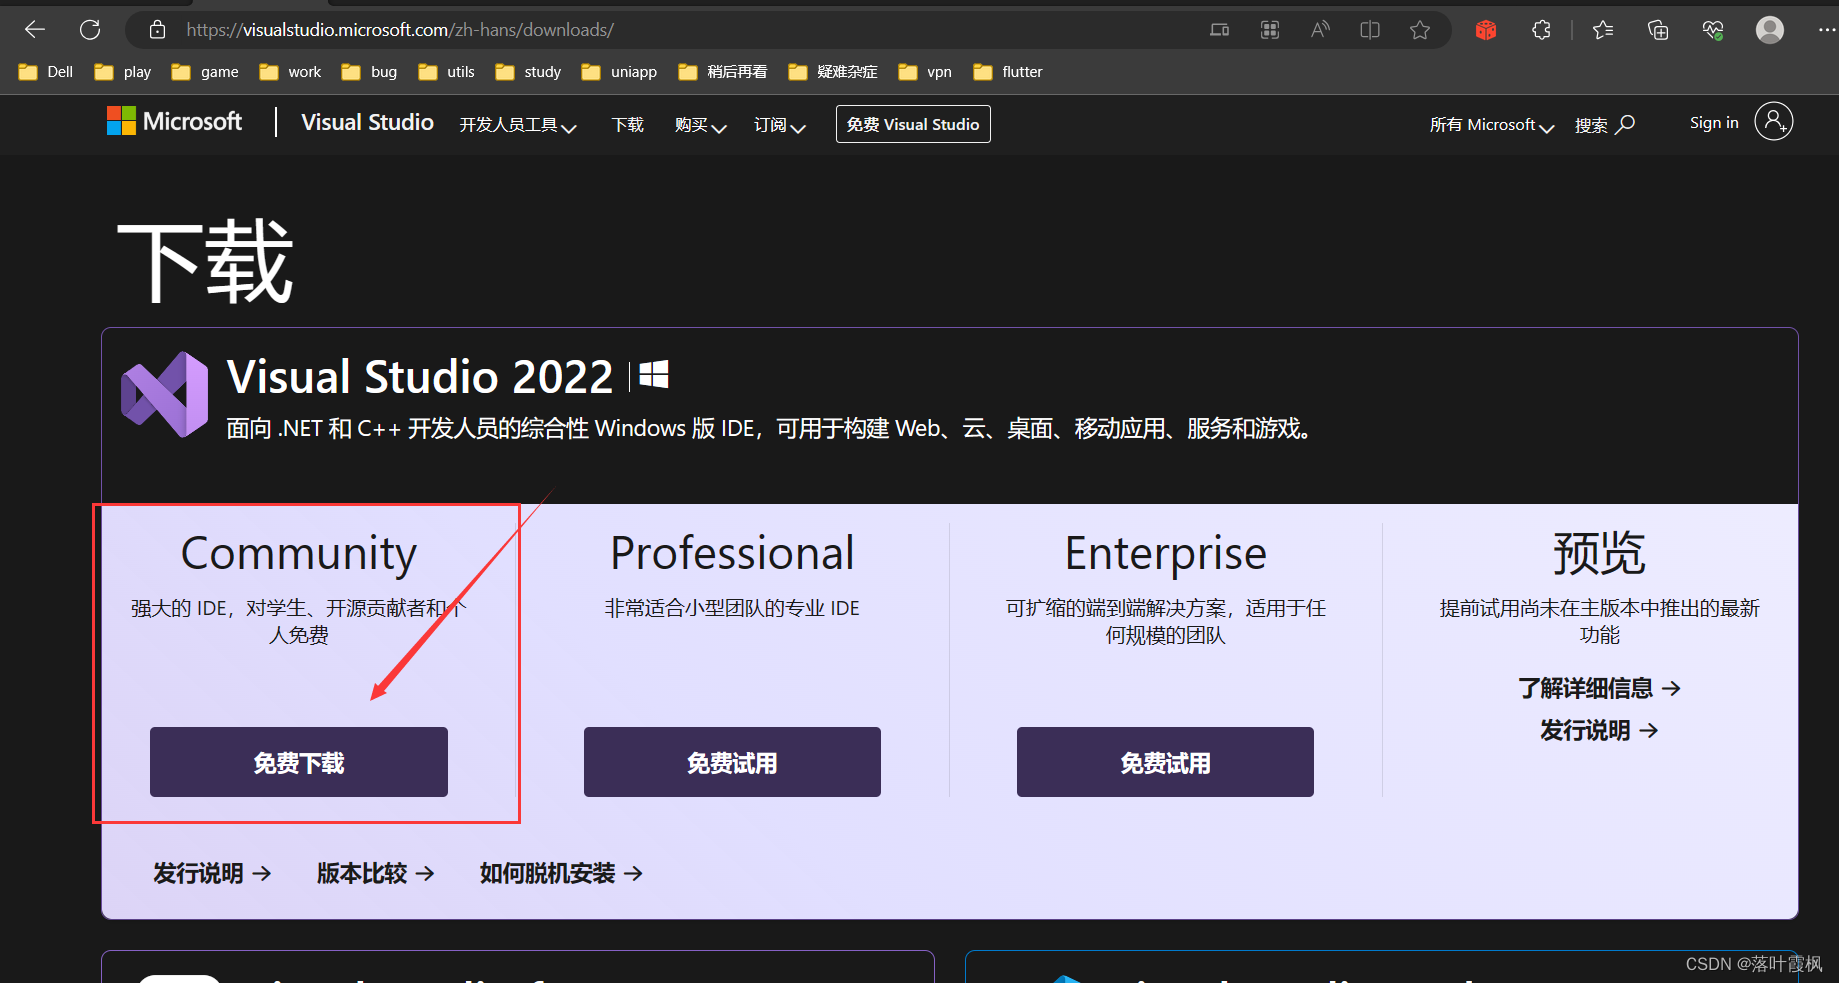Click the Sign in account avatar icon
Viewport: 1839px width, 983px height.
point(1773,122)
